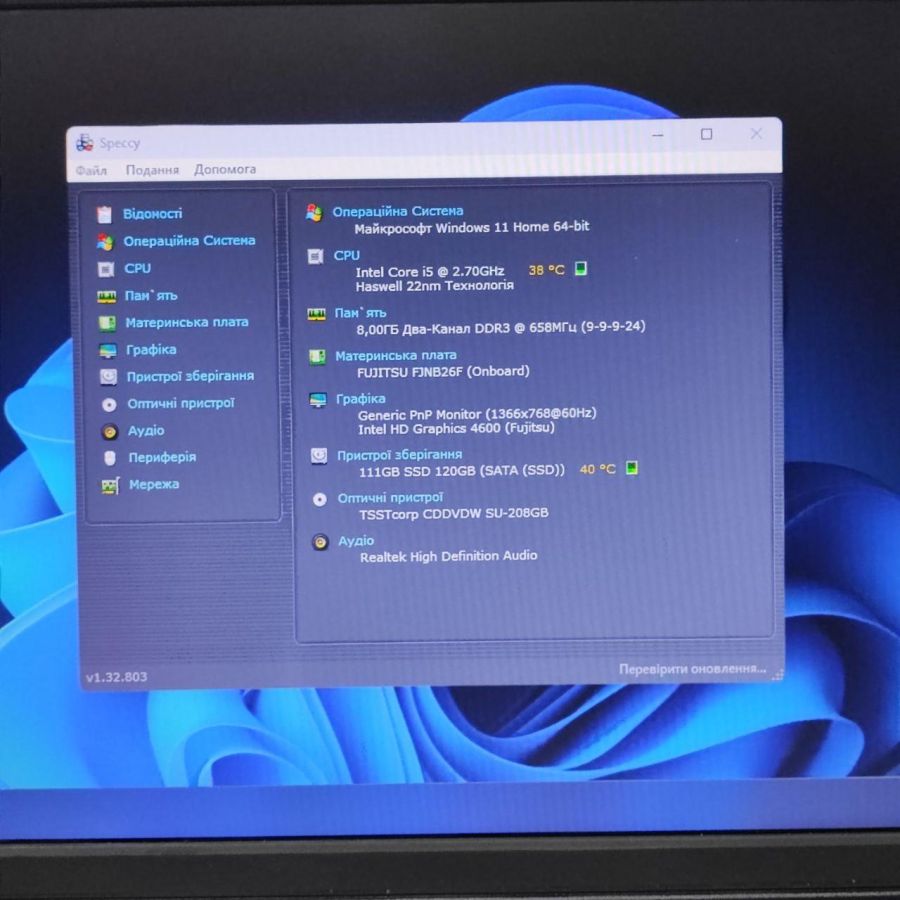This screenshot has width=900, height=900.
Task: Go to CPU section in sidebar
Action: pos(138,268)
